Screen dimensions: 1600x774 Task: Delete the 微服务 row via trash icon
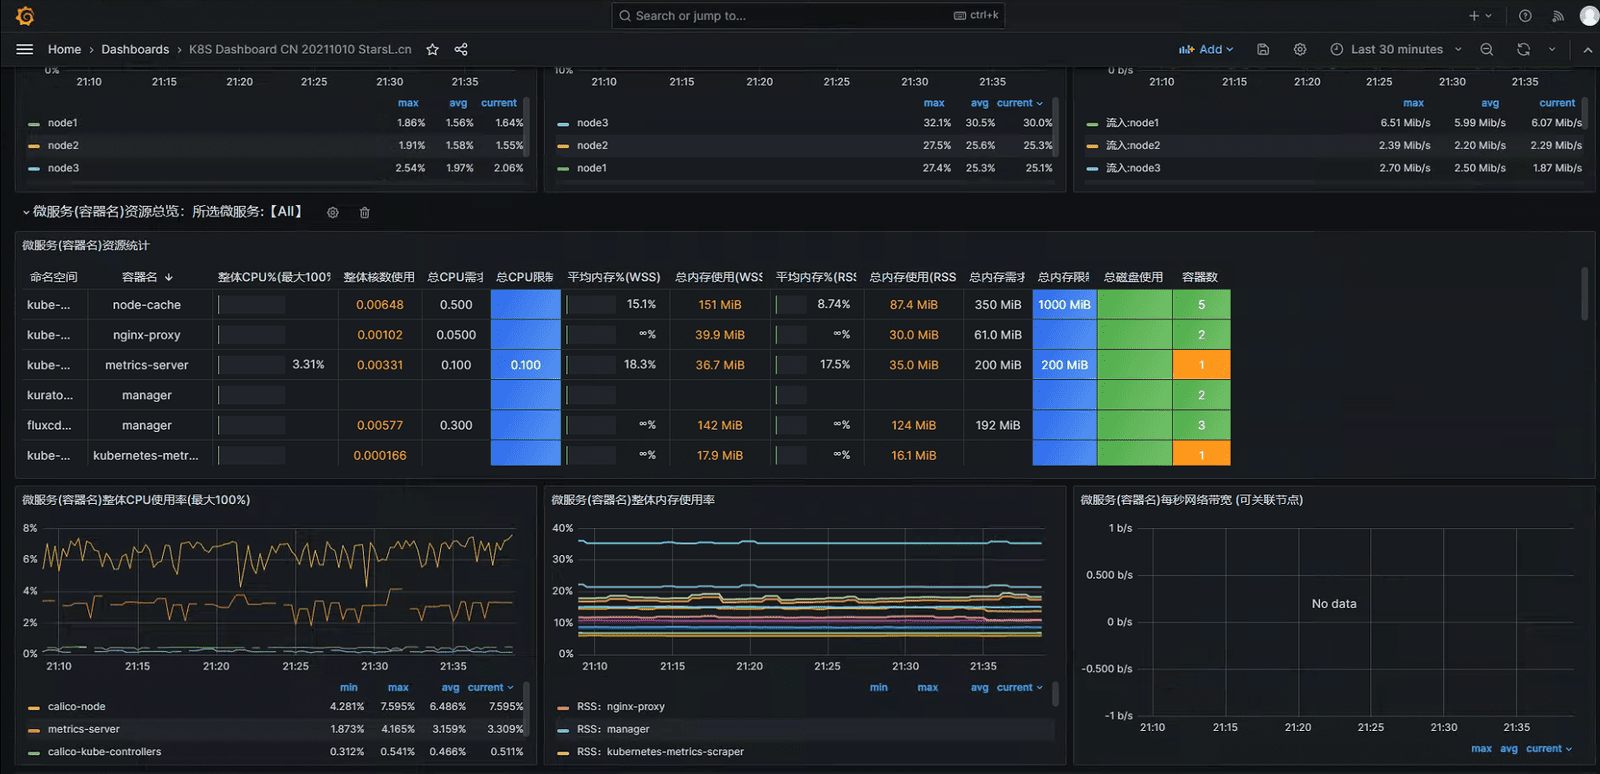pos(365,212)
